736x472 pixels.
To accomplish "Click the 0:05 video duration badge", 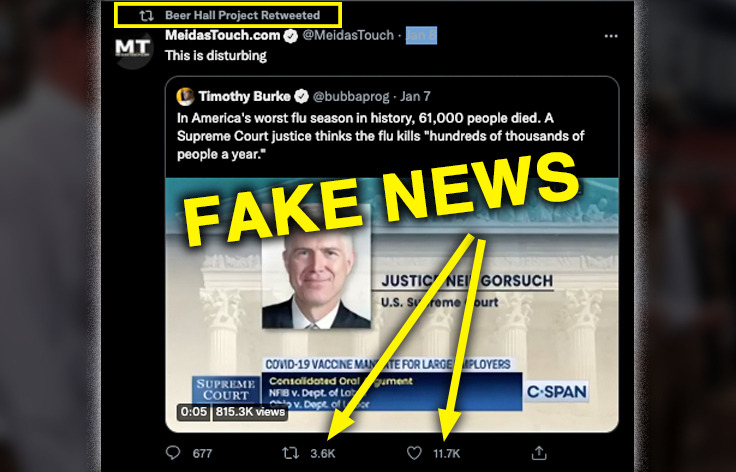I will point(194,412).
